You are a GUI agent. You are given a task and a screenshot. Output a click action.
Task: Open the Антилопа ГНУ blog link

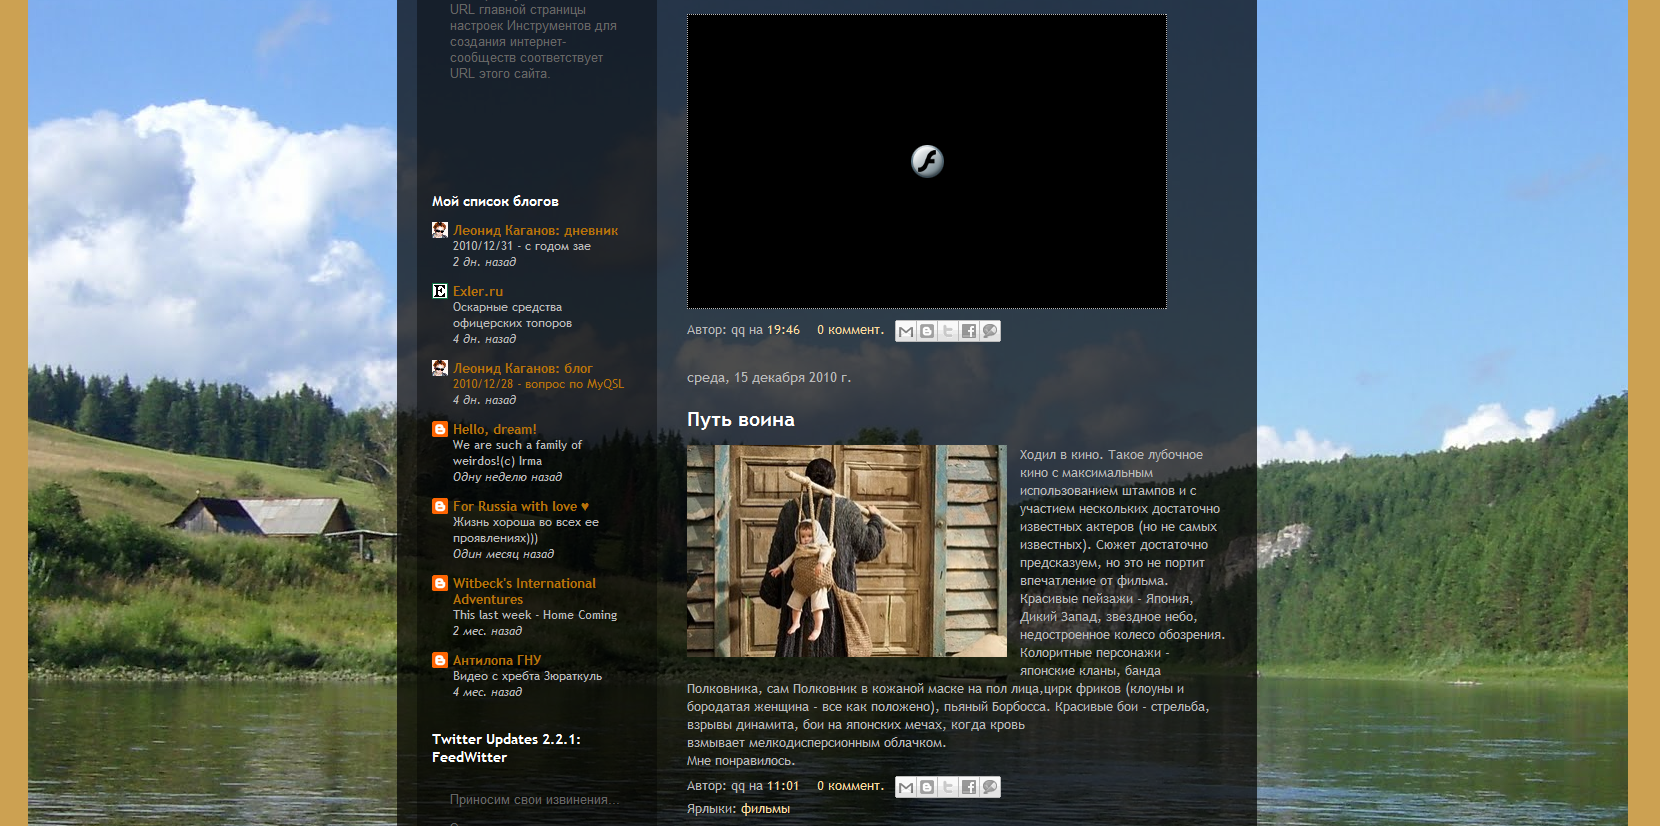click(x=496, y=660)
